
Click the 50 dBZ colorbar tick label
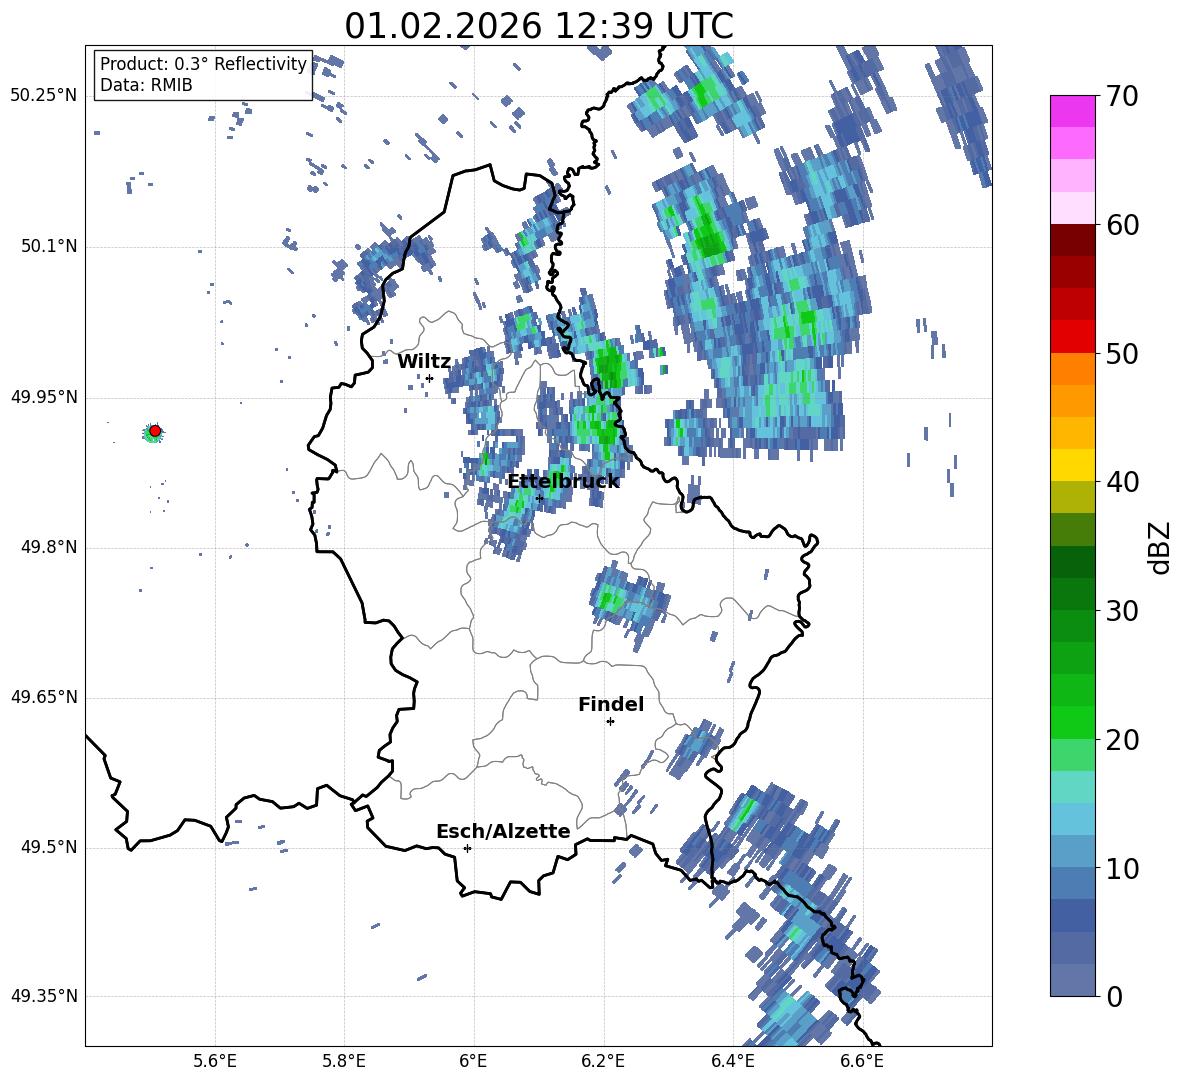(x=1122, y=354)
